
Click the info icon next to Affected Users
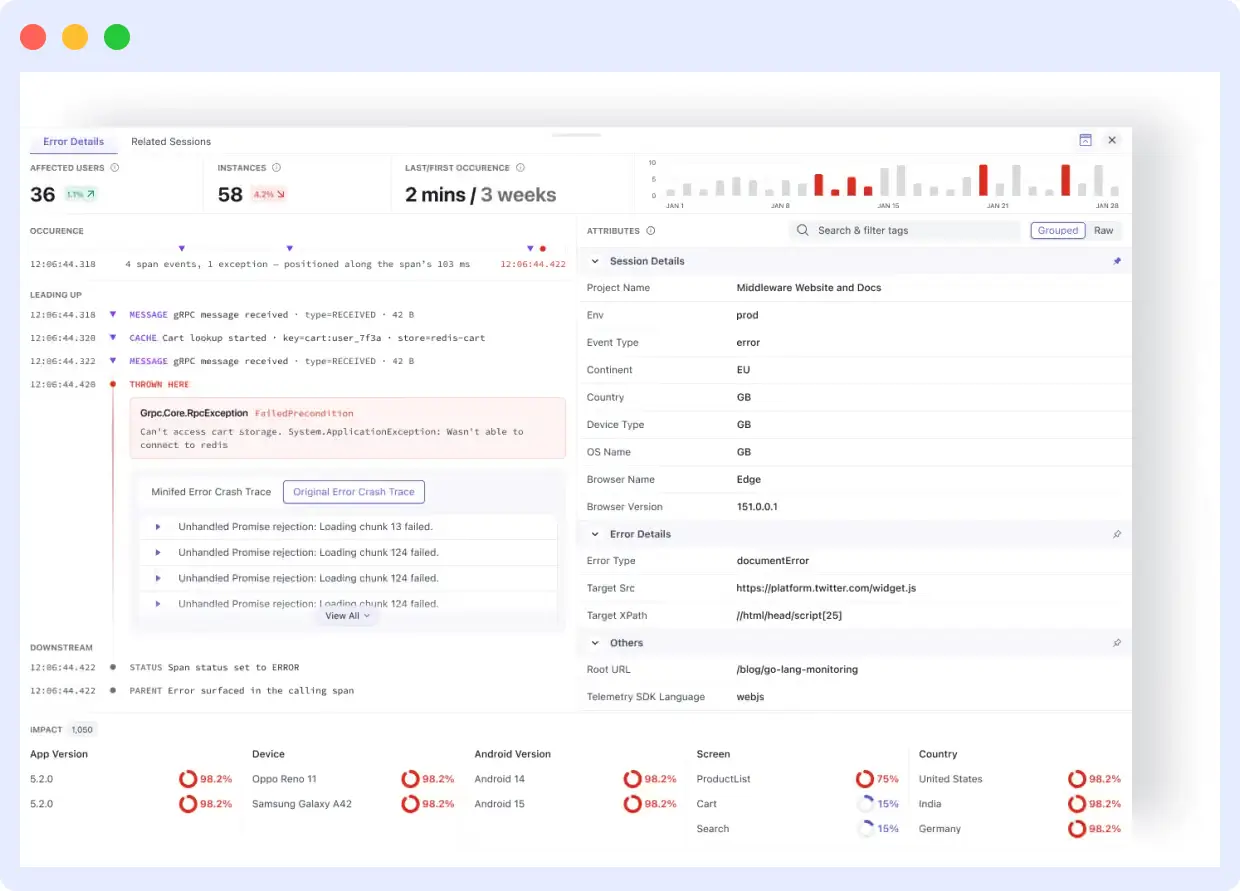pos(115,168)
